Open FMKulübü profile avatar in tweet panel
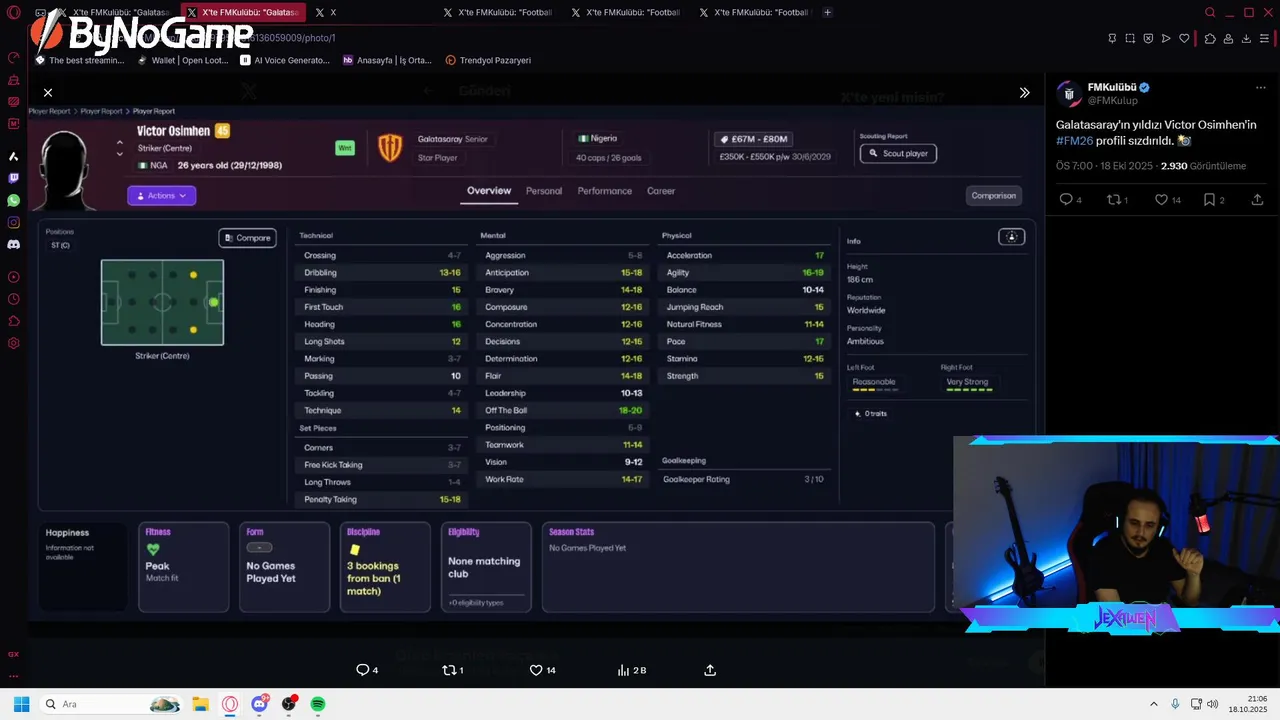This screenshot has width=1280, height=720. [x=1069, y=94]
